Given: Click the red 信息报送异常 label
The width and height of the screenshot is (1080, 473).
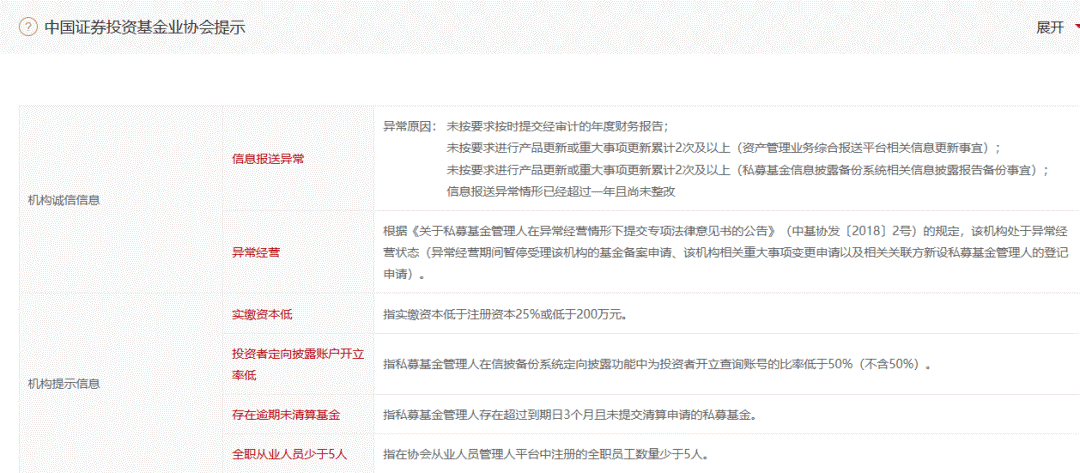Looking at the screenshot, I should click(268, 159).
